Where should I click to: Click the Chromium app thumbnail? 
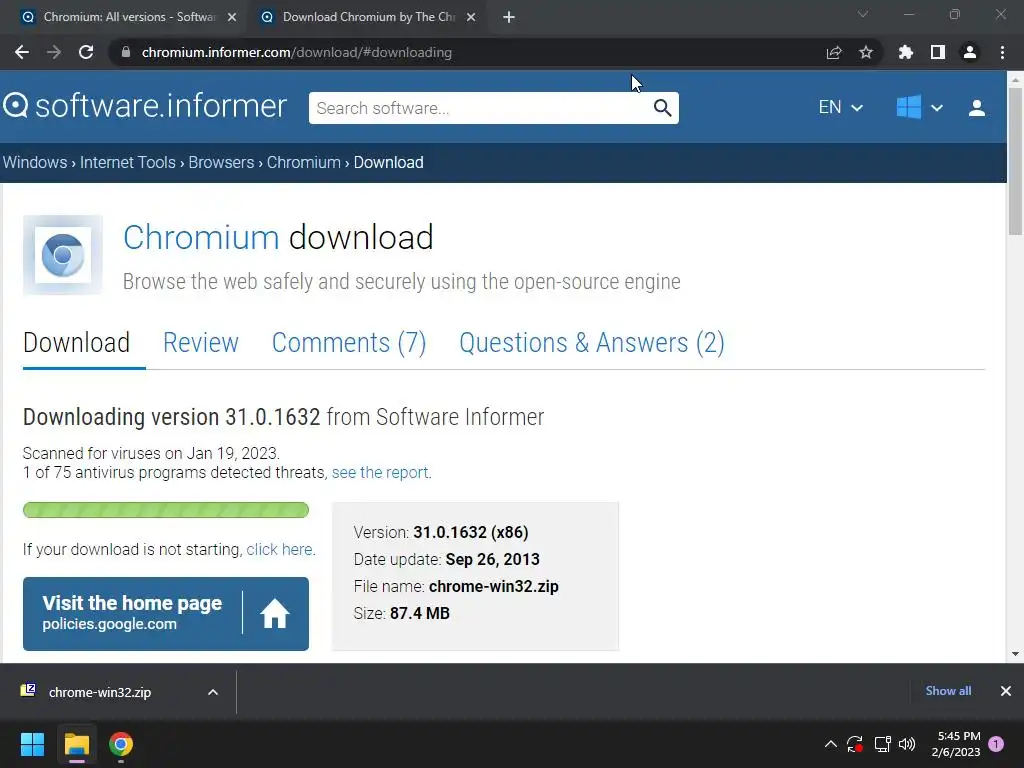tap(63, 255)
